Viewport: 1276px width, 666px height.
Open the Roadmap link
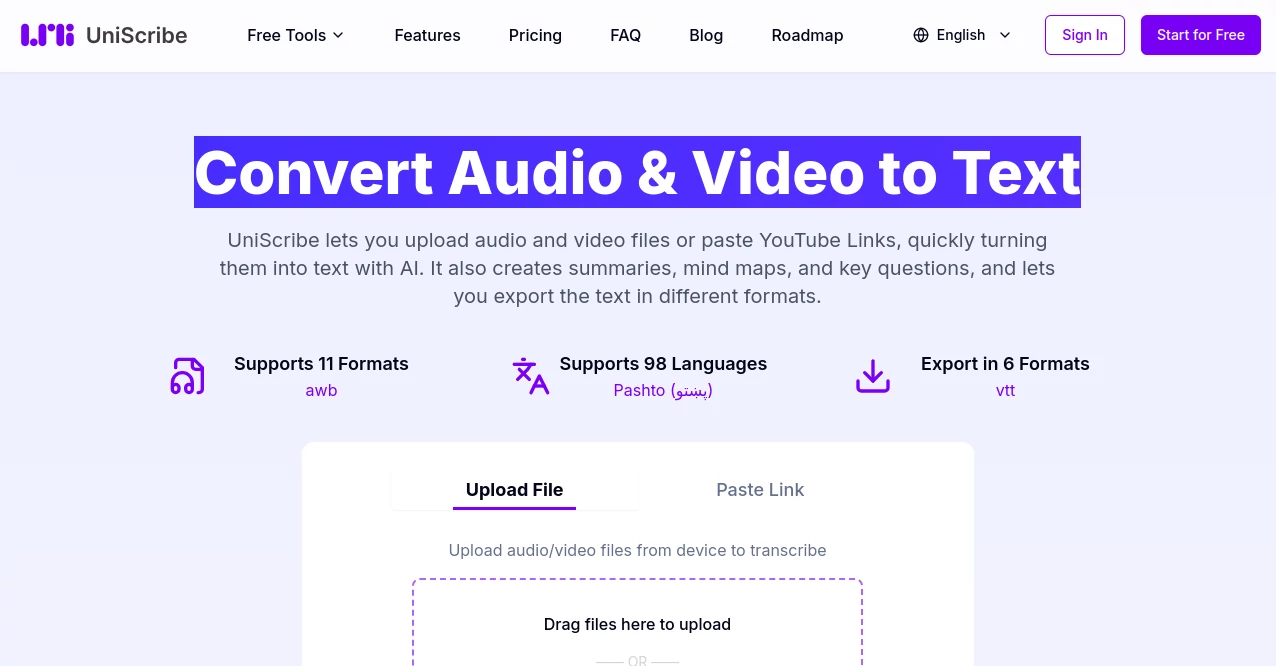pos(807,35)
